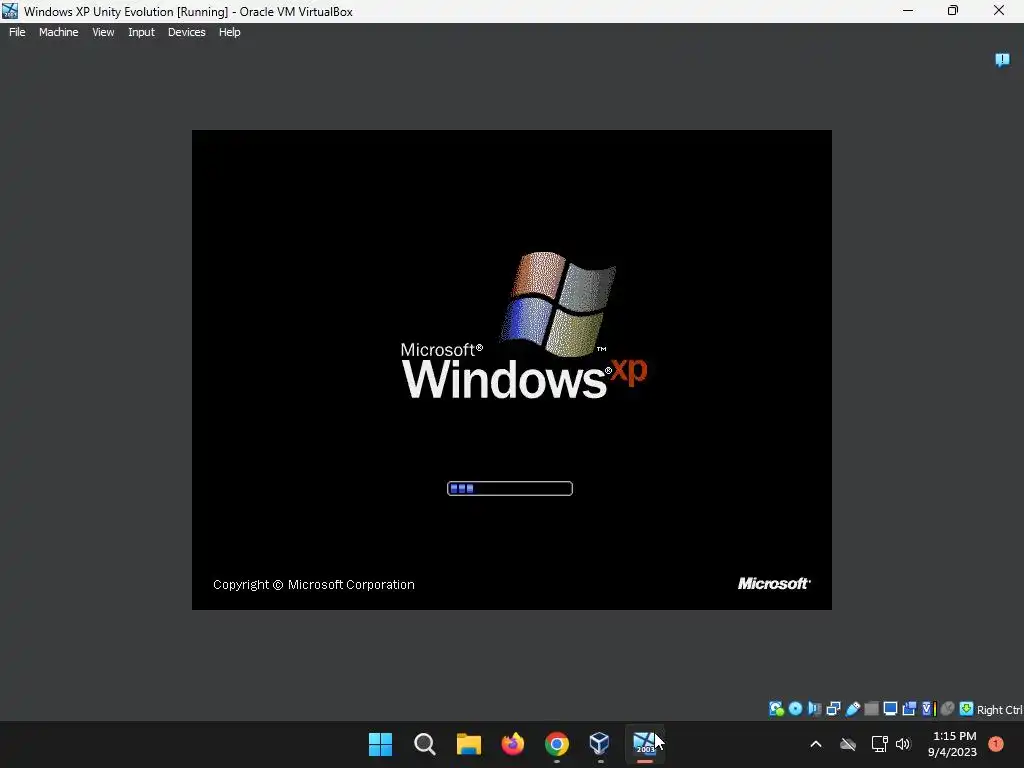The image size is (1024, 768).
Task: Open taskbar Search
Action: (x=424, y=743)
